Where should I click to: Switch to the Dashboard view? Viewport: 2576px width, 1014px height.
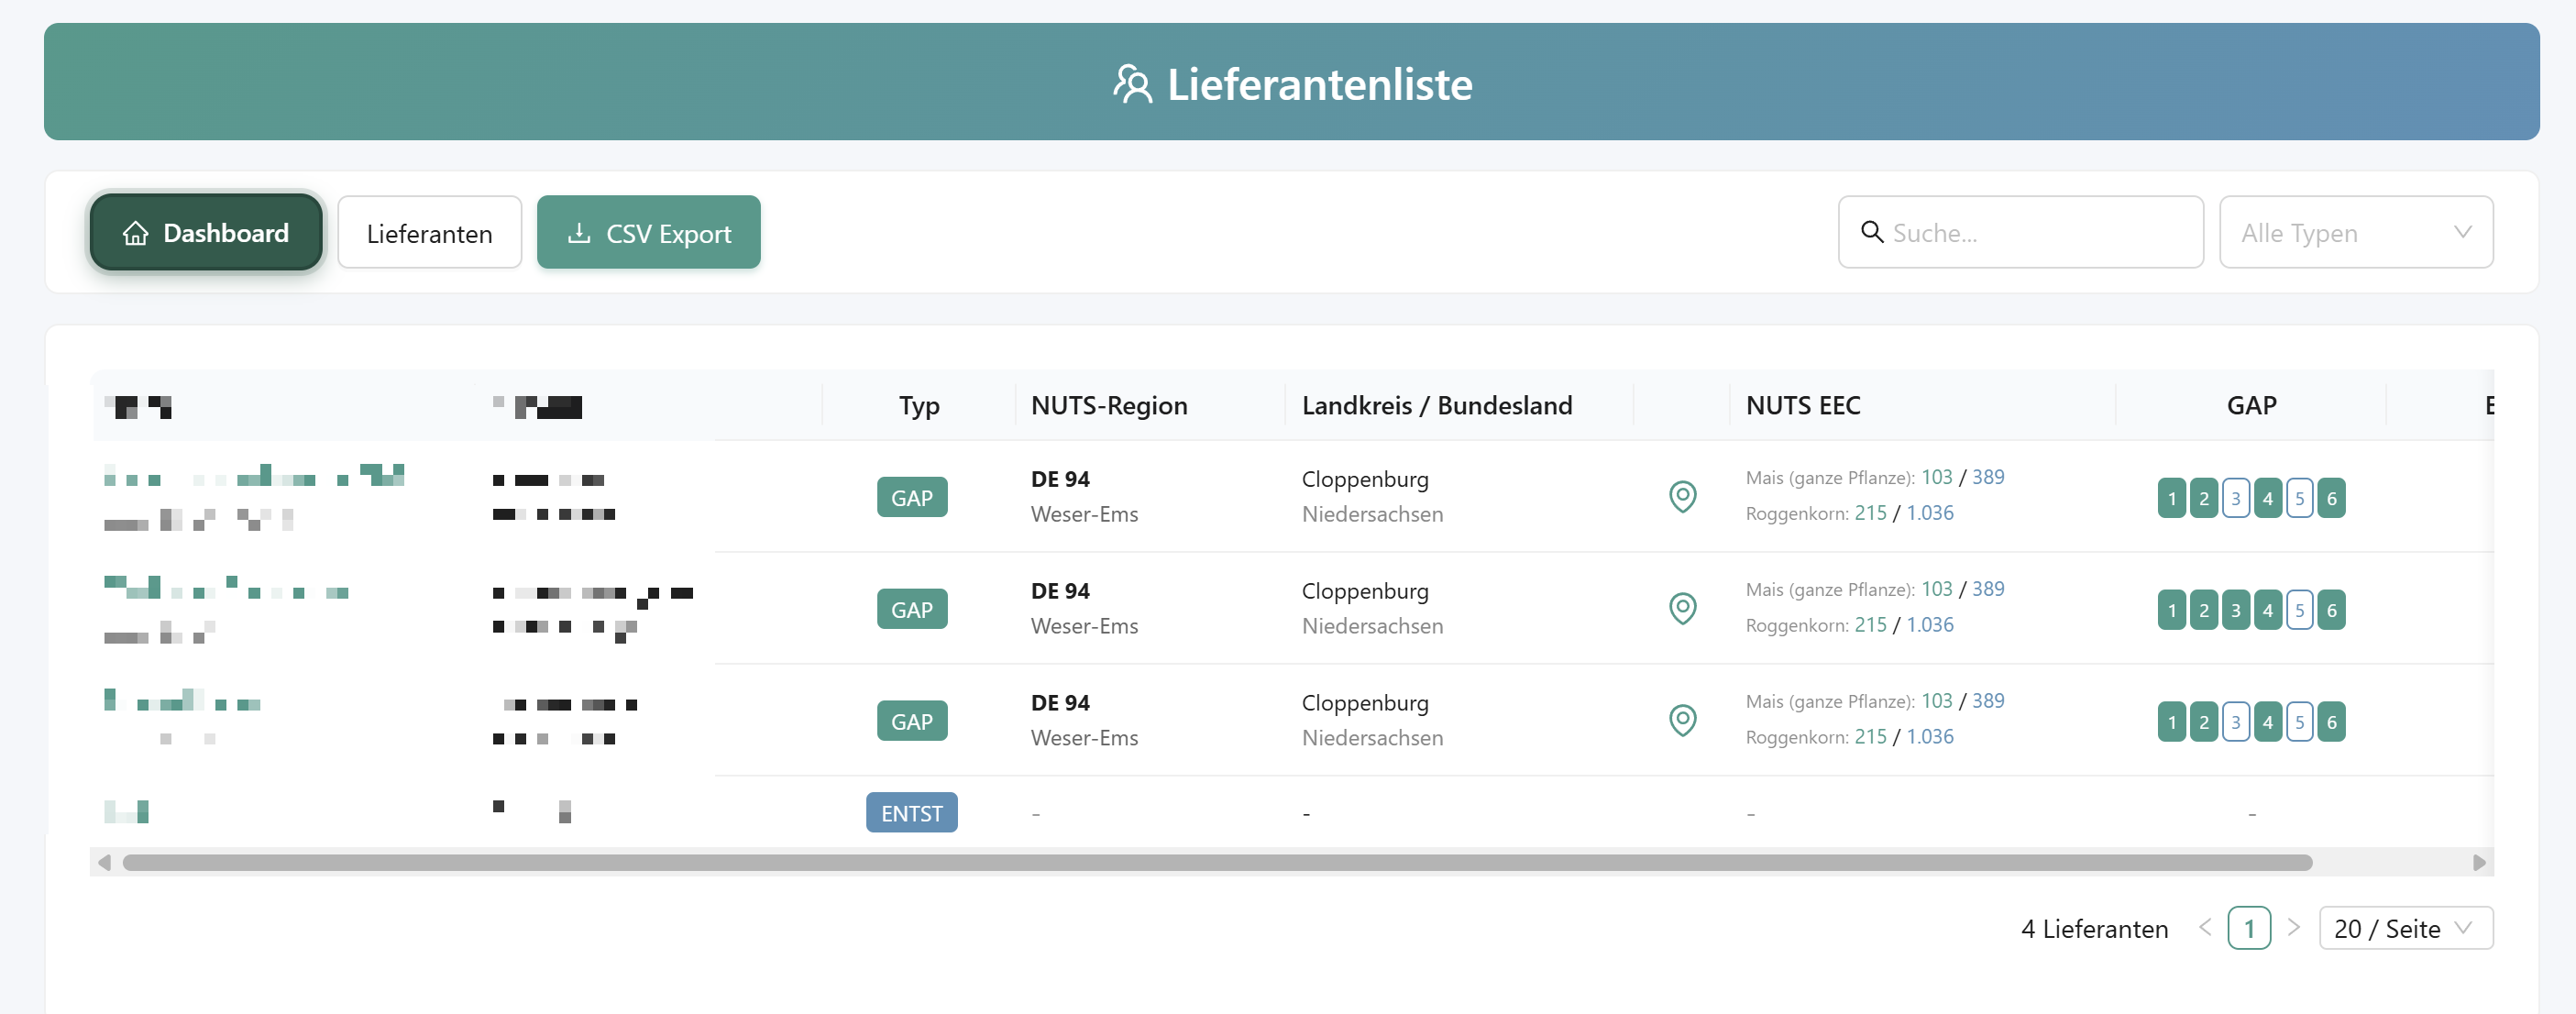(205, 232)
